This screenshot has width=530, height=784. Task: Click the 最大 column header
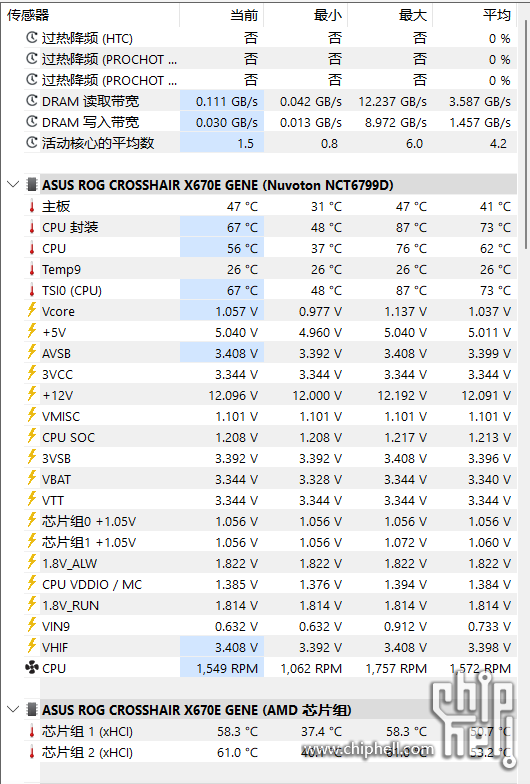[x=413, y=16]
